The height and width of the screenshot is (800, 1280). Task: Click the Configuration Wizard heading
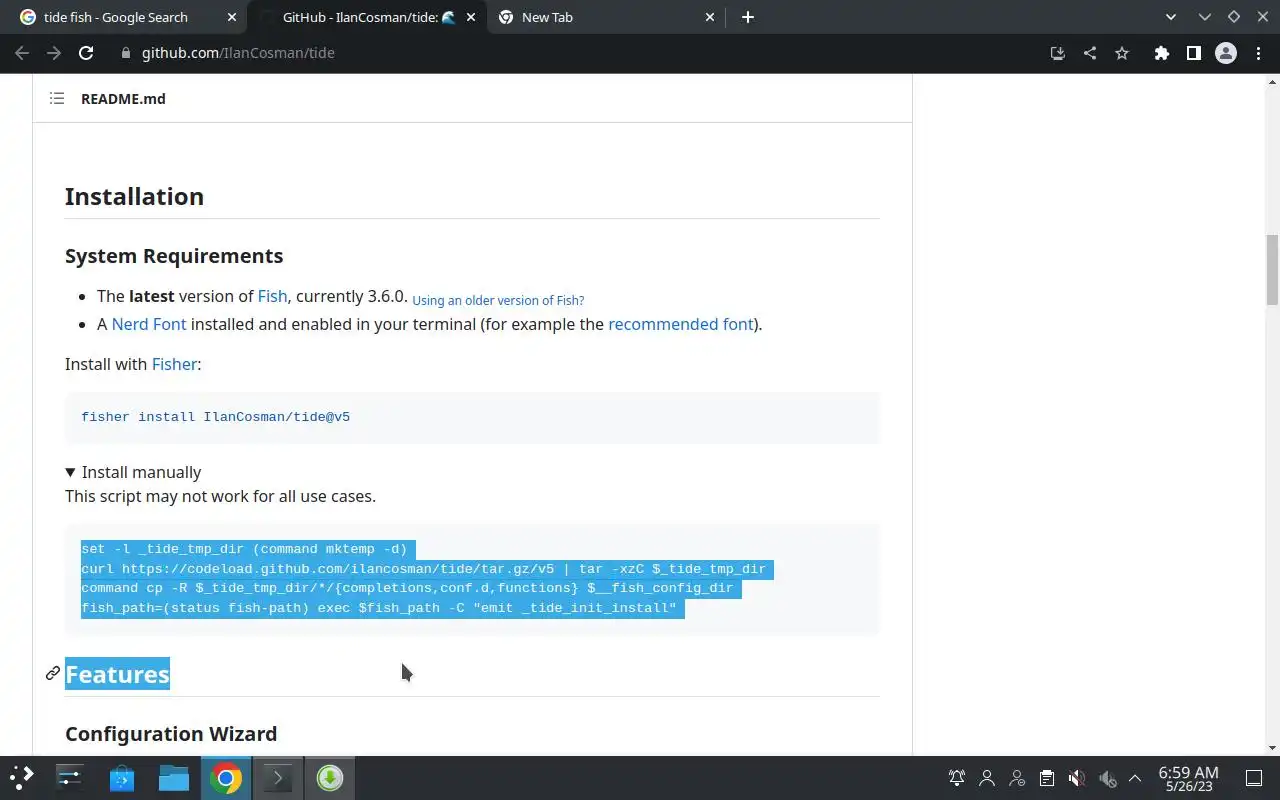click(171, 734)
